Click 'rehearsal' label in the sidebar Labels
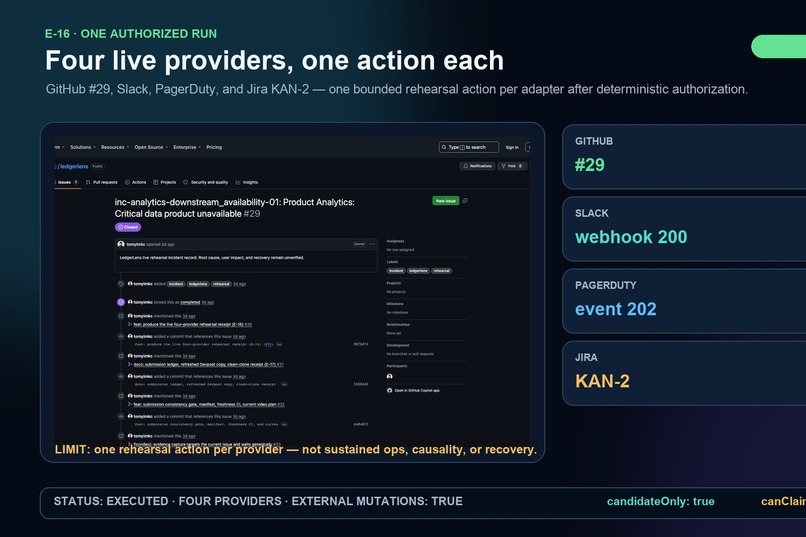Viewport: 806px width, 537px height. tap(442, 271)
